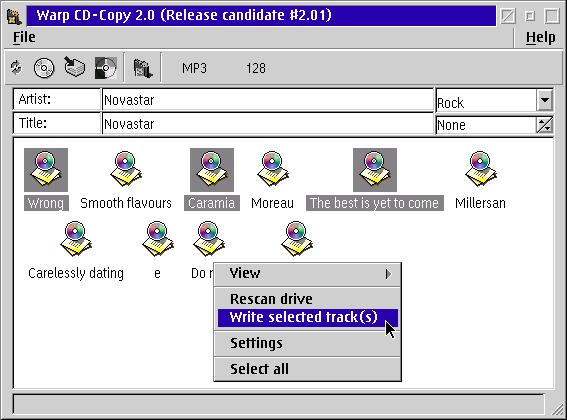Select the Do track icon
This screenshot has height=420, width=567.
pos(209,239)
